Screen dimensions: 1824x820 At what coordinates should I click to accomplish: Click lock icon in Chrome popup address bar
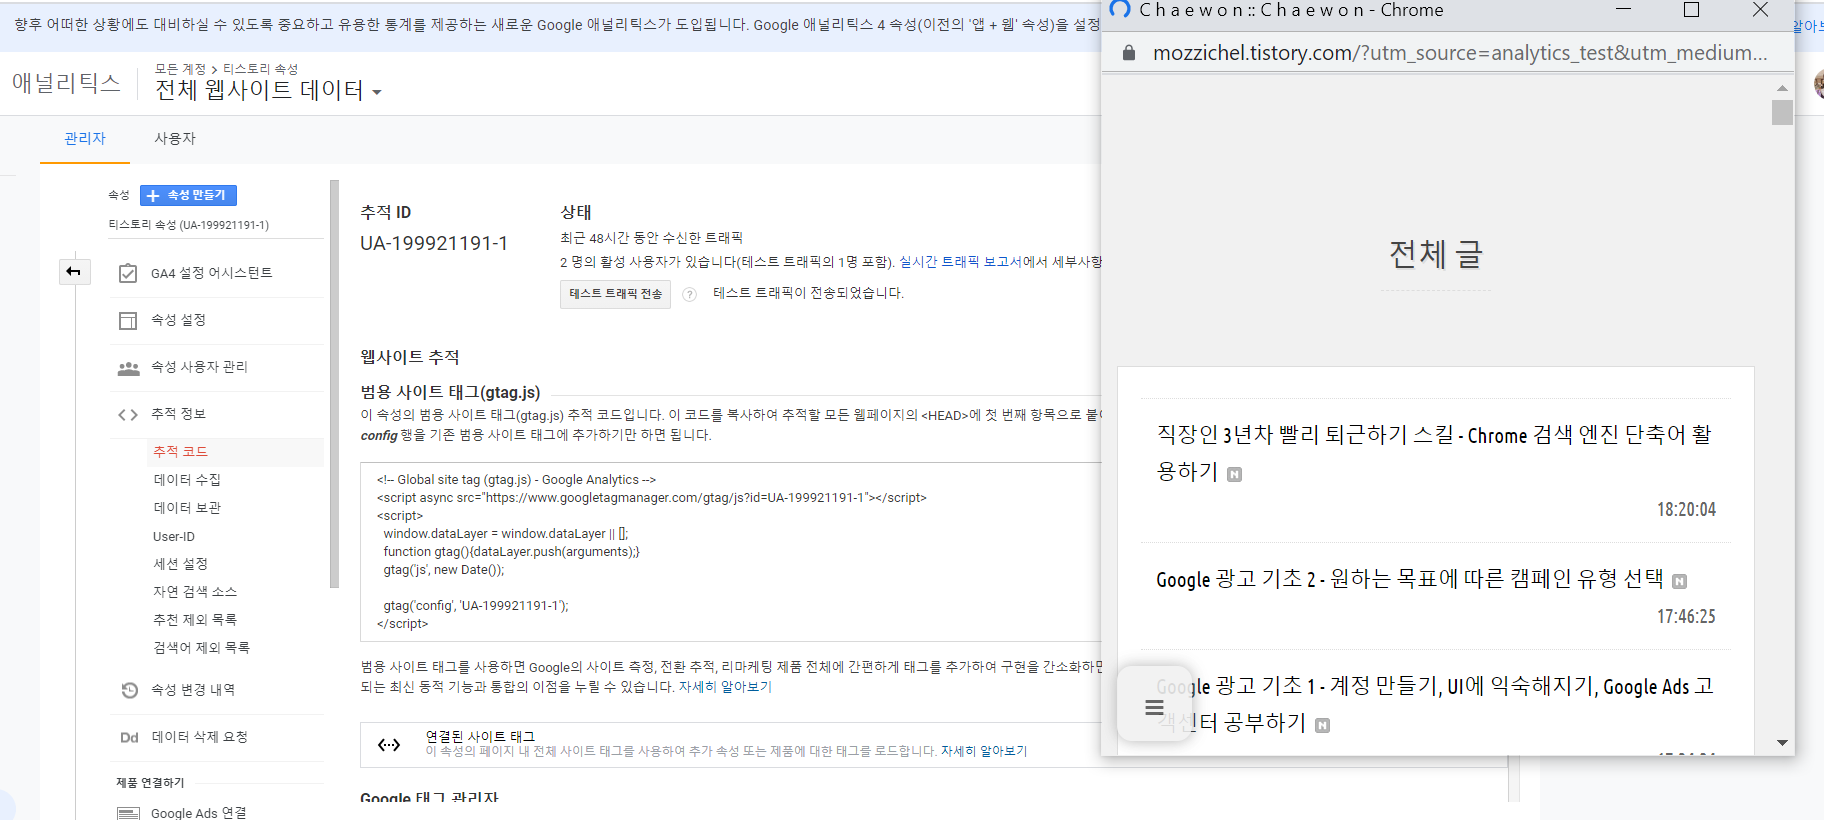point(1129,53)
